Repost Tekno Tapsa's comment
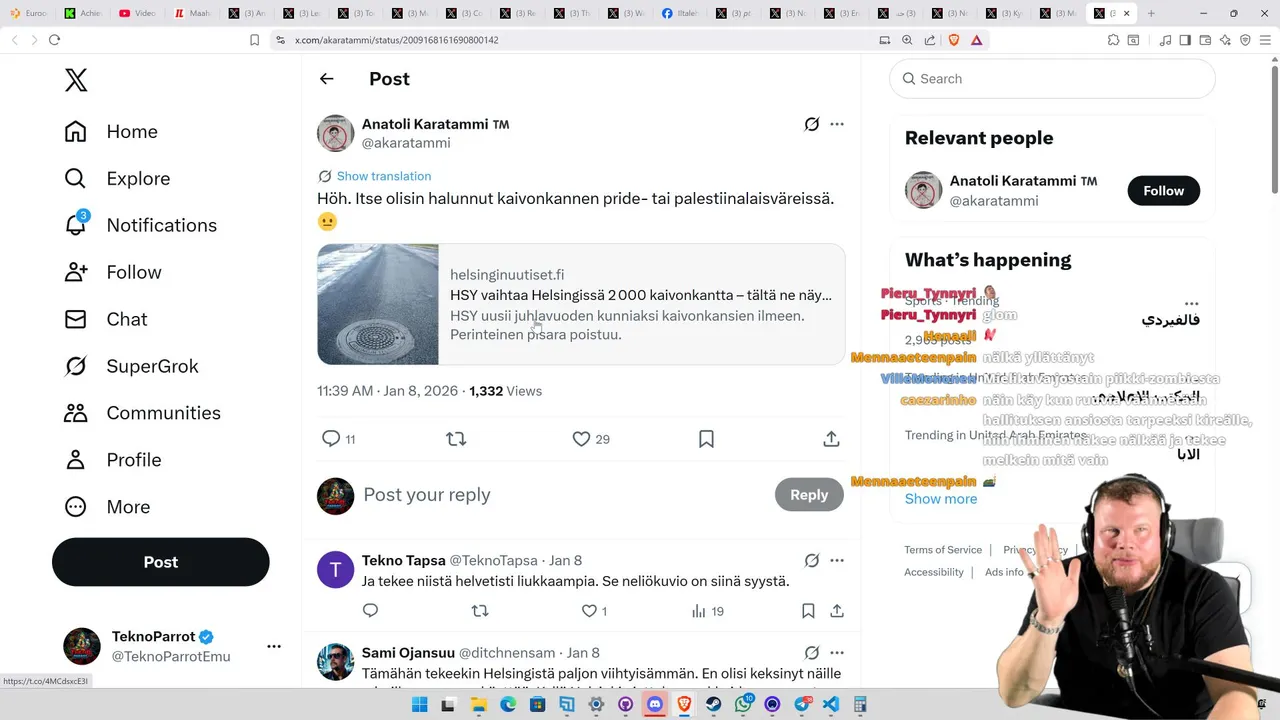Image resolution: width=1280 pixels, height=720 pixels. tap(480, 610)
